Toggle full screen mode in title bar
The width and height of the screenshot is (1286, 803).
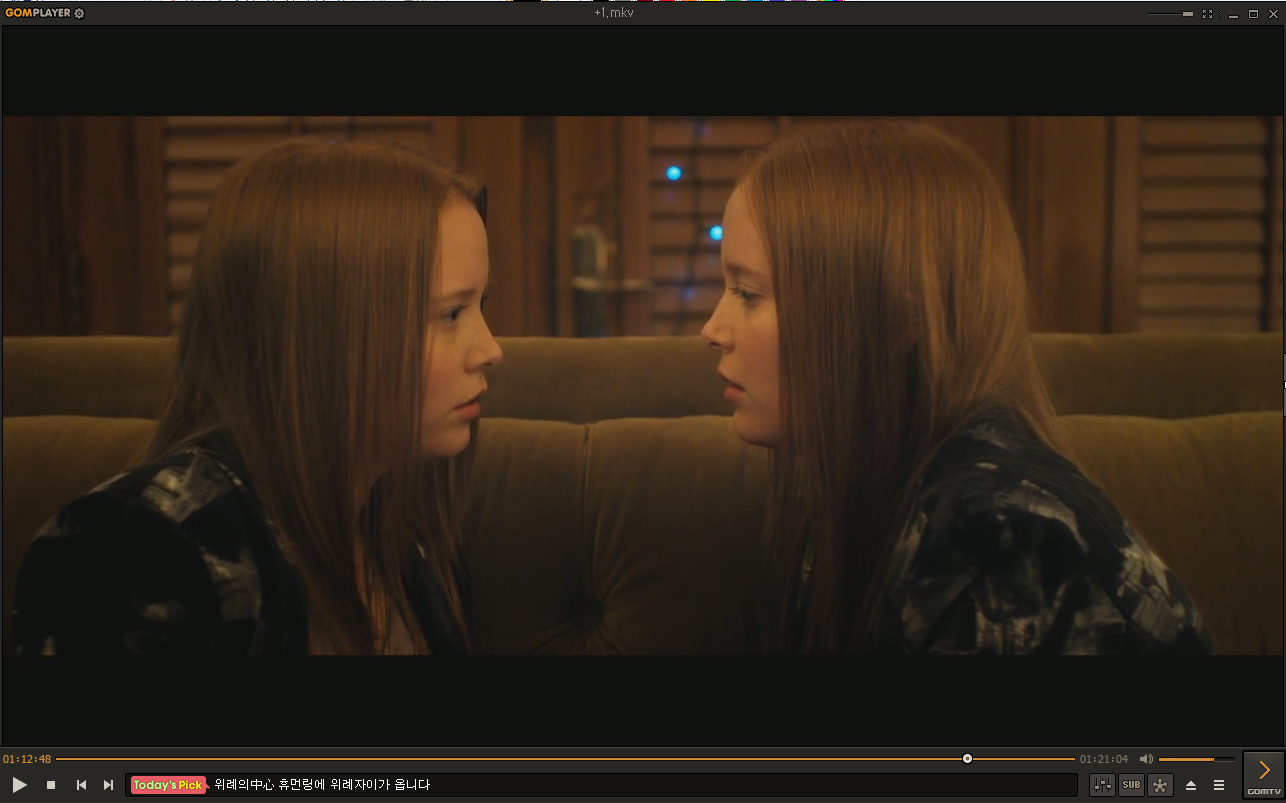(1207, 14)
